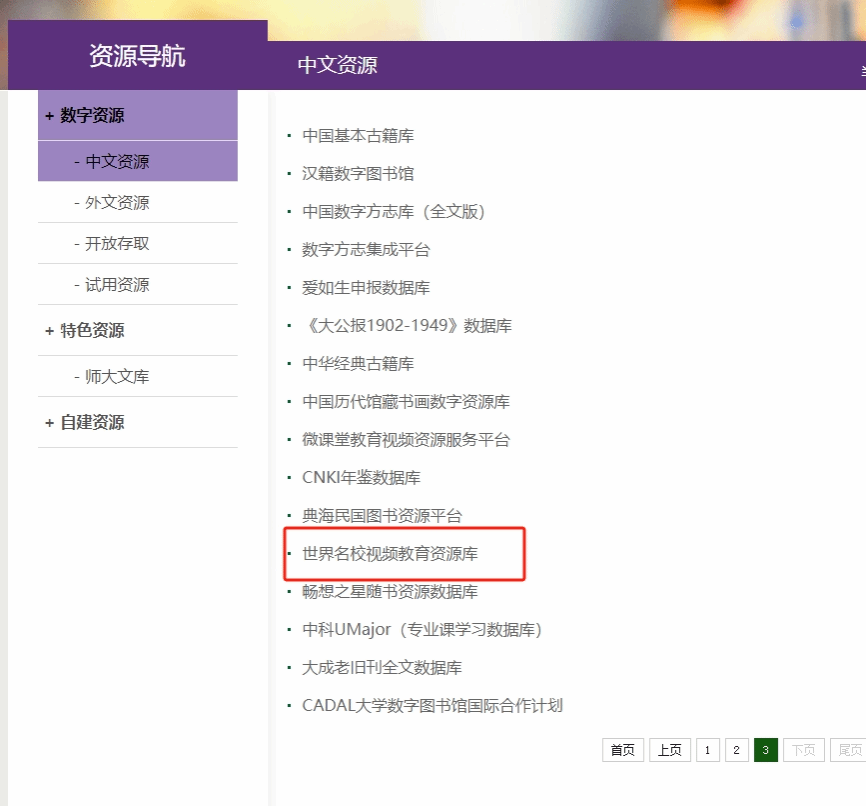The width and height of the screenshot is (866, 806).
Task: Open the 中华经典古籍库 link
Action: tap(358, 364)
